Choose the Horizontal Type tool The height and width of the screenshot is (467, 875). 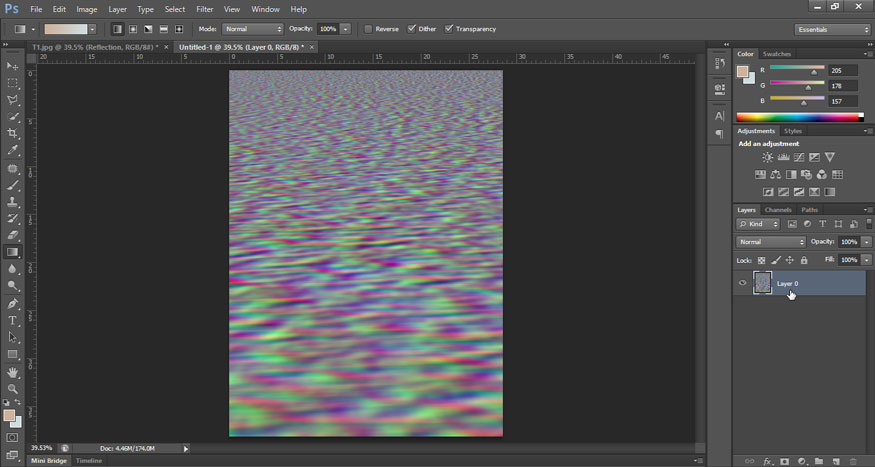(x=13, y=320)
